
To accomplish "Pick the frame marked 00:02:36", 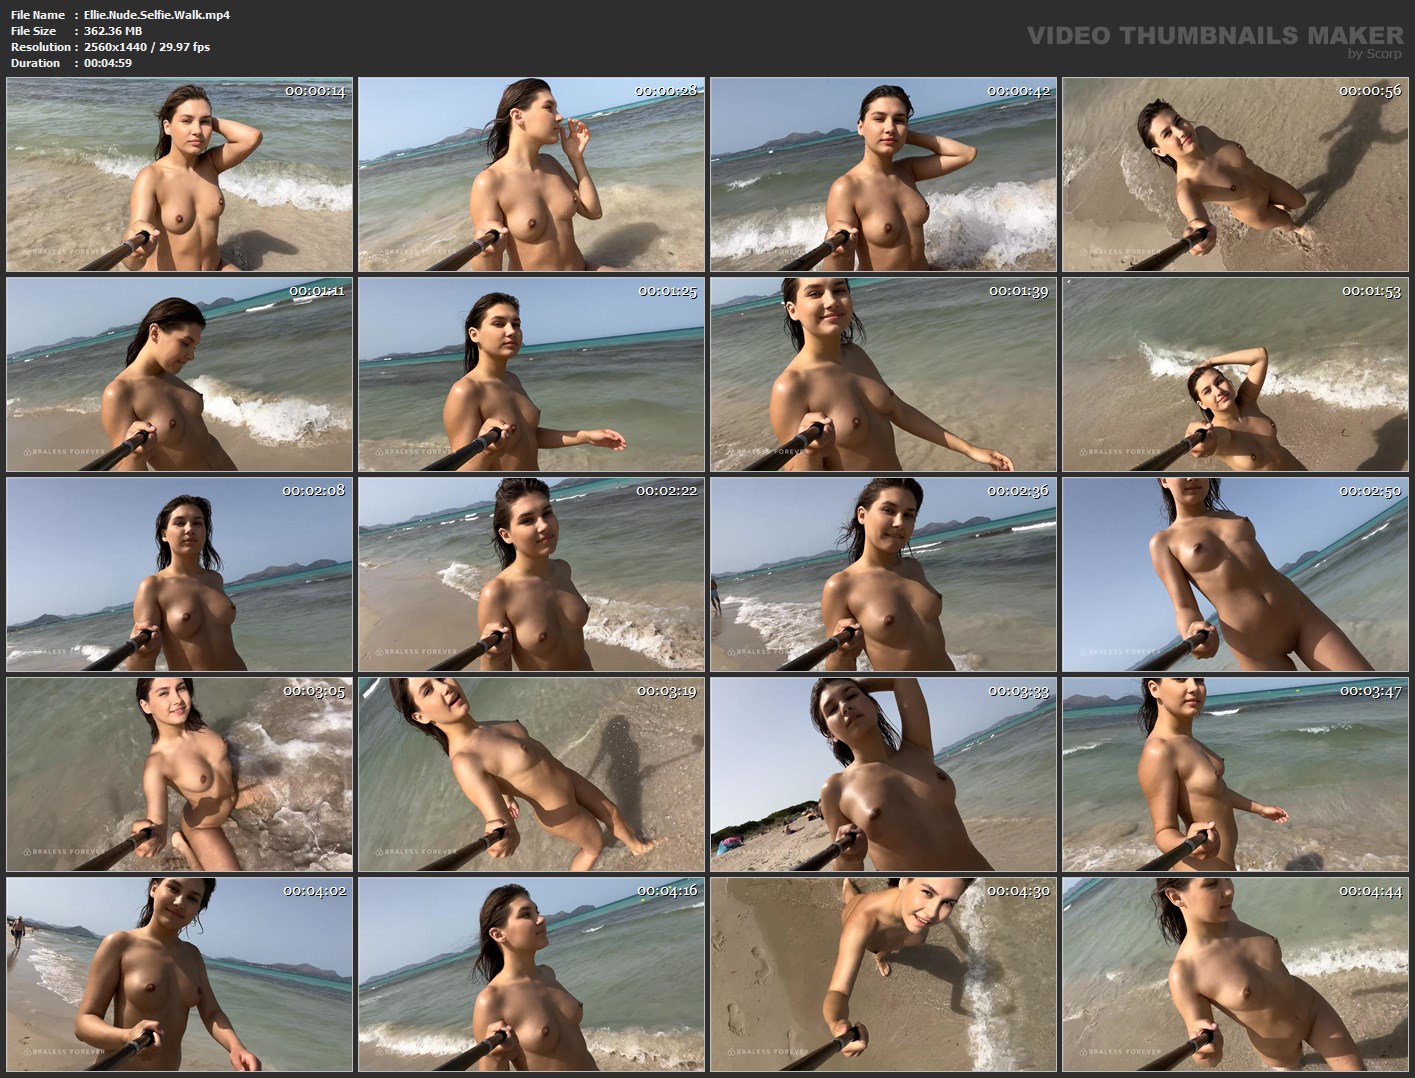I will [884, 574].
